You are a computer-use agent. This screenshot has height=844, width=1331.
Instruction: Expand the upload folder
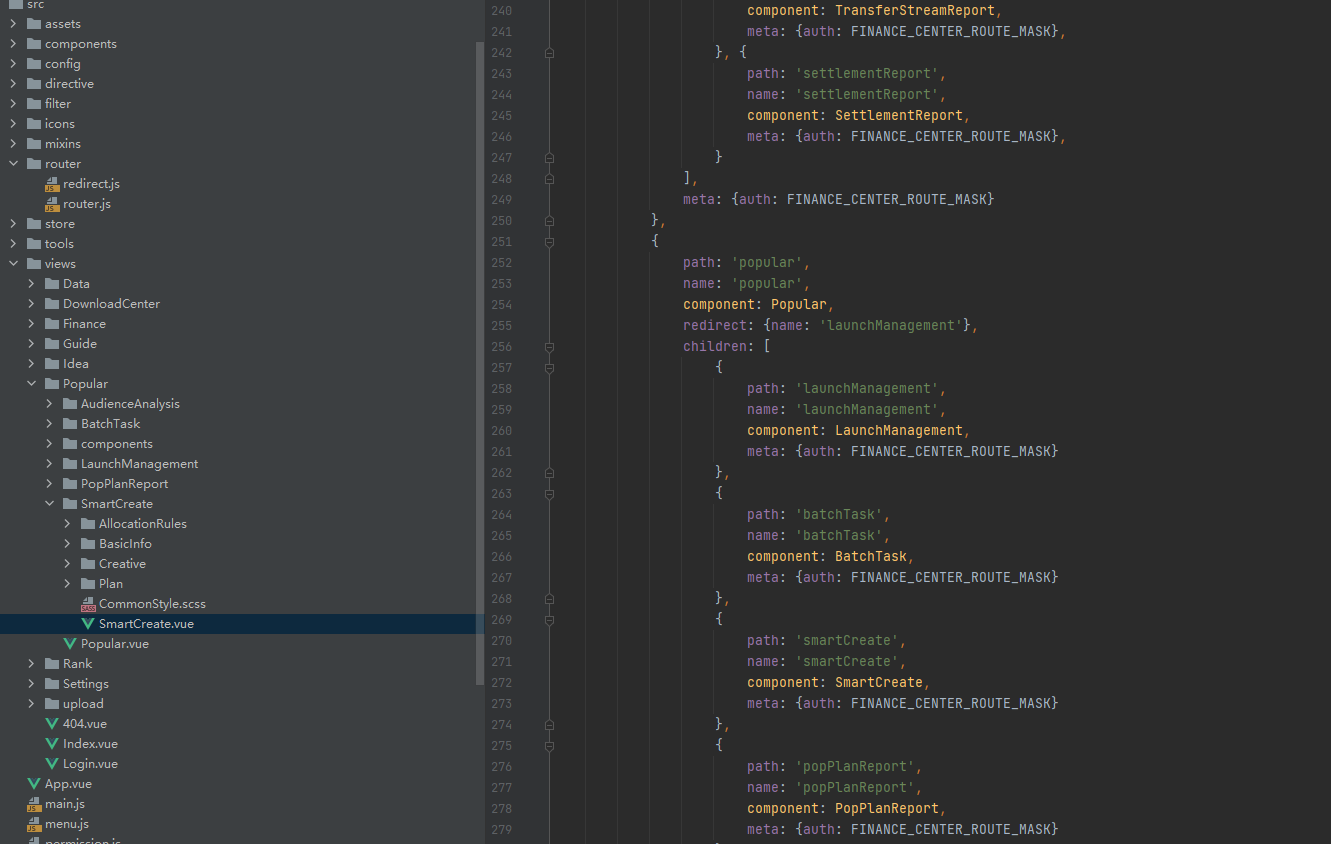pos(31,704)
